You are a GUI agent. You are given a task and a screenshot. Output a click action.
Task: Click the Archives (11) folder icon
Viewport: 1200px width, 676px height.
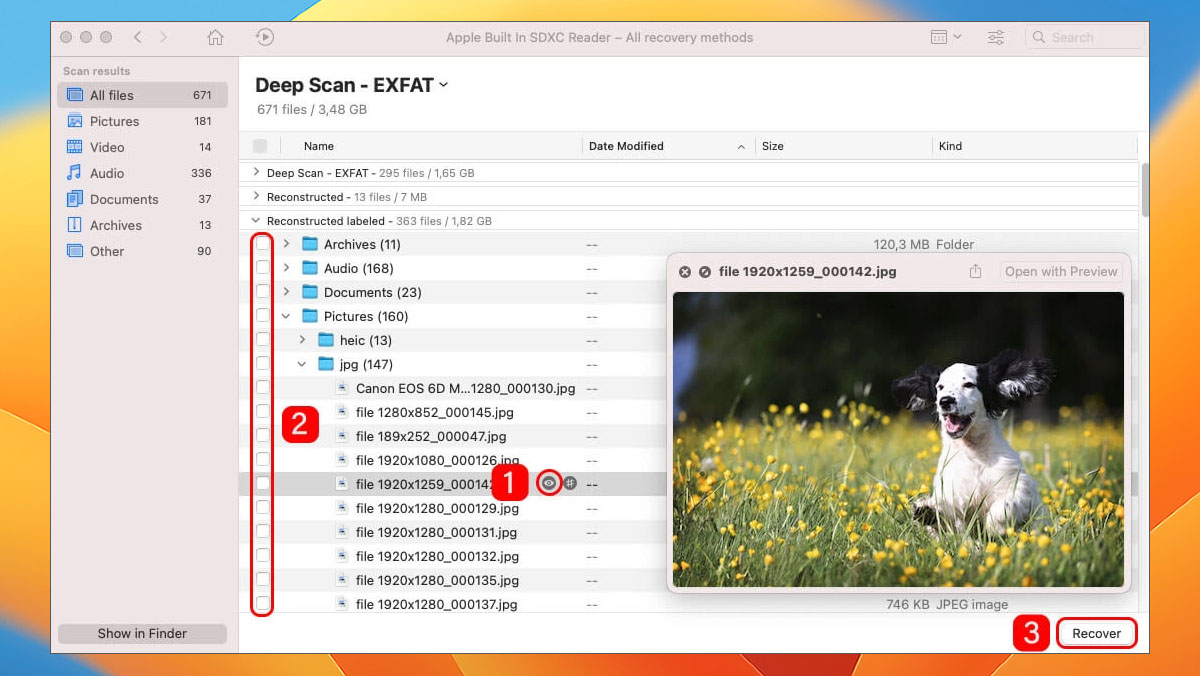[310, 244]
